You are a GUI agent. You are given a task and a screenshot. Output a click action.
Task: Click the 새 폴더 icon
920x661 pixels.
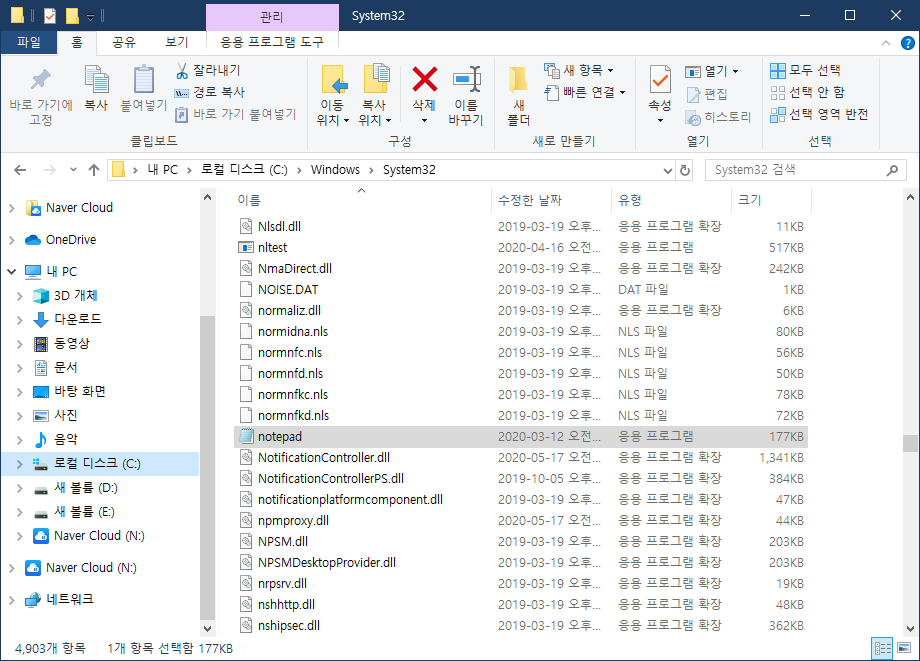(518, 80)
